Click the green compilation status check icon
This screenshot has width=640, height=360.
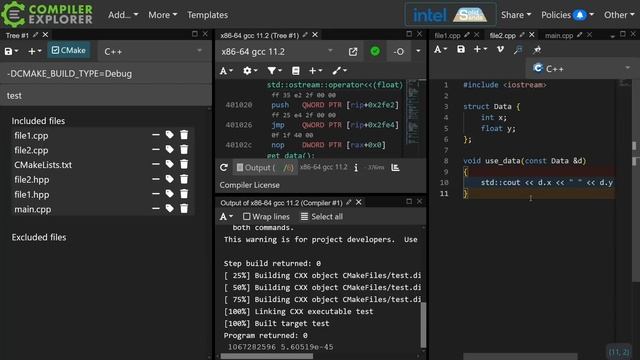click(x=375, y=51)
